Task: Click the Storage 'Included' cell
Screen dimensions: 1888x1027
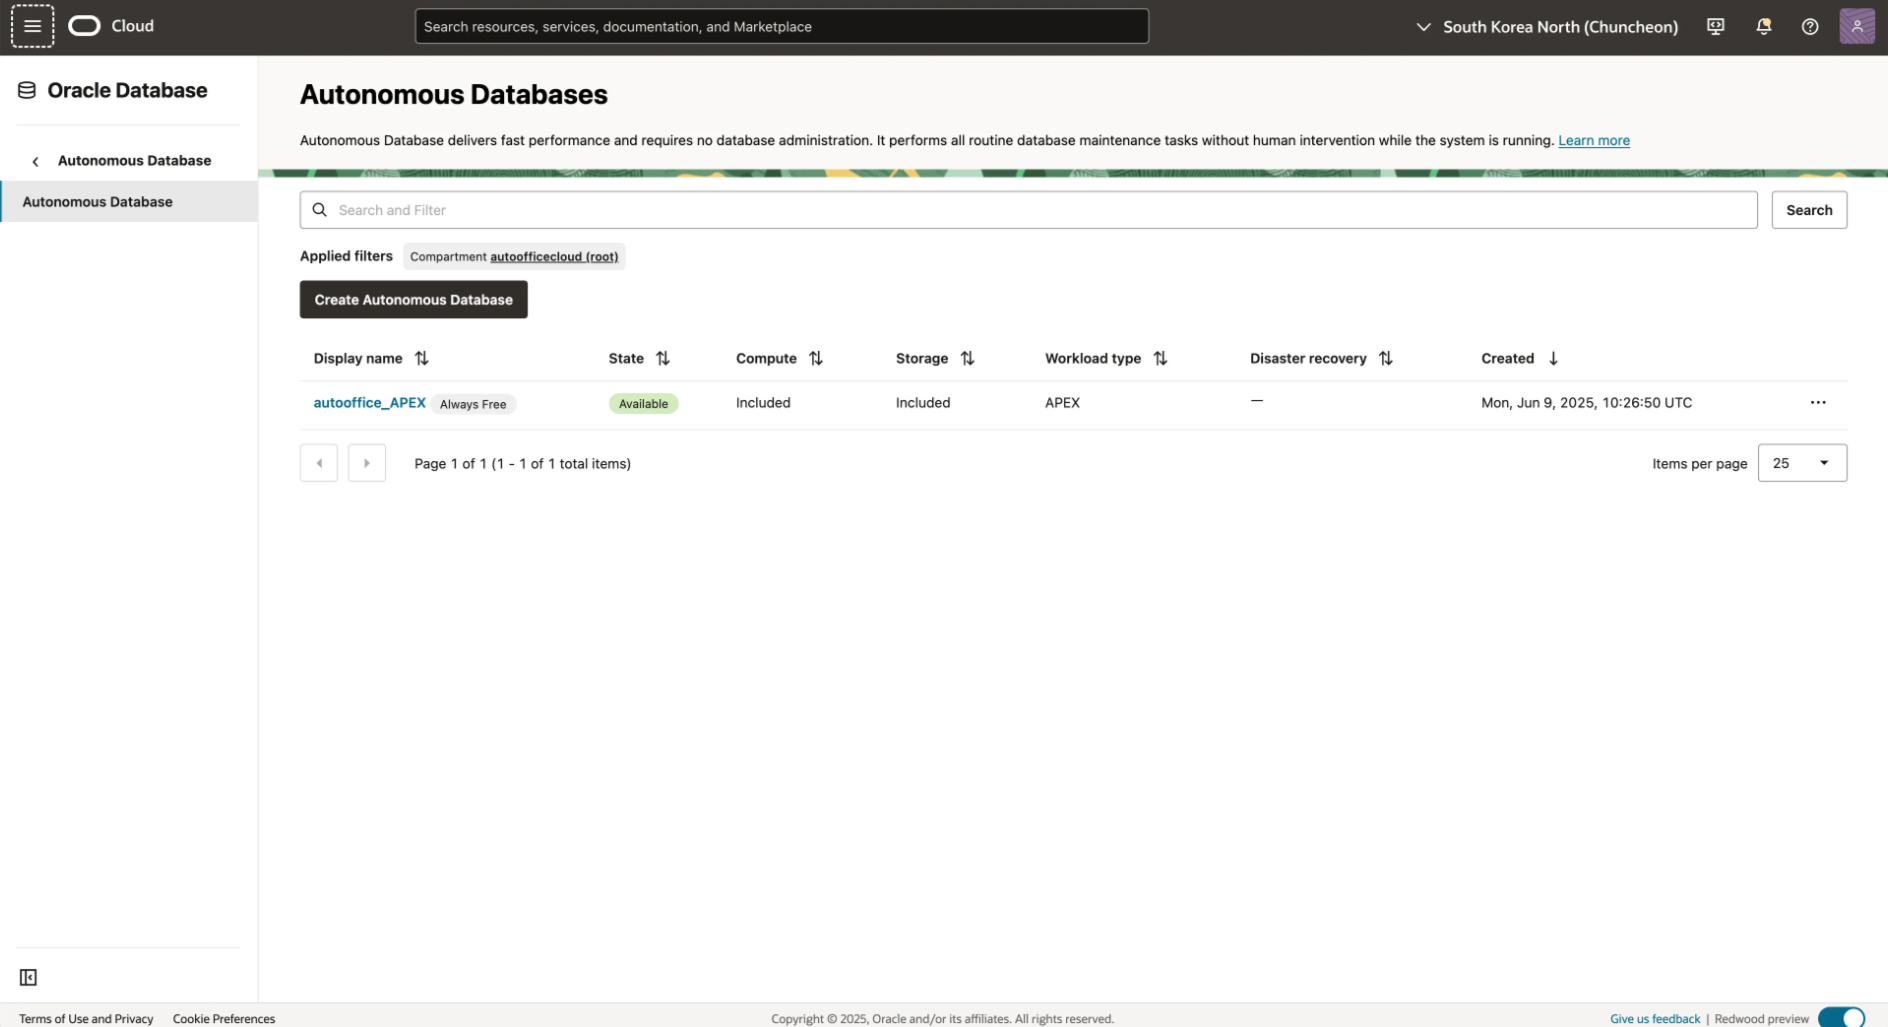Action: tap(923, 403)
